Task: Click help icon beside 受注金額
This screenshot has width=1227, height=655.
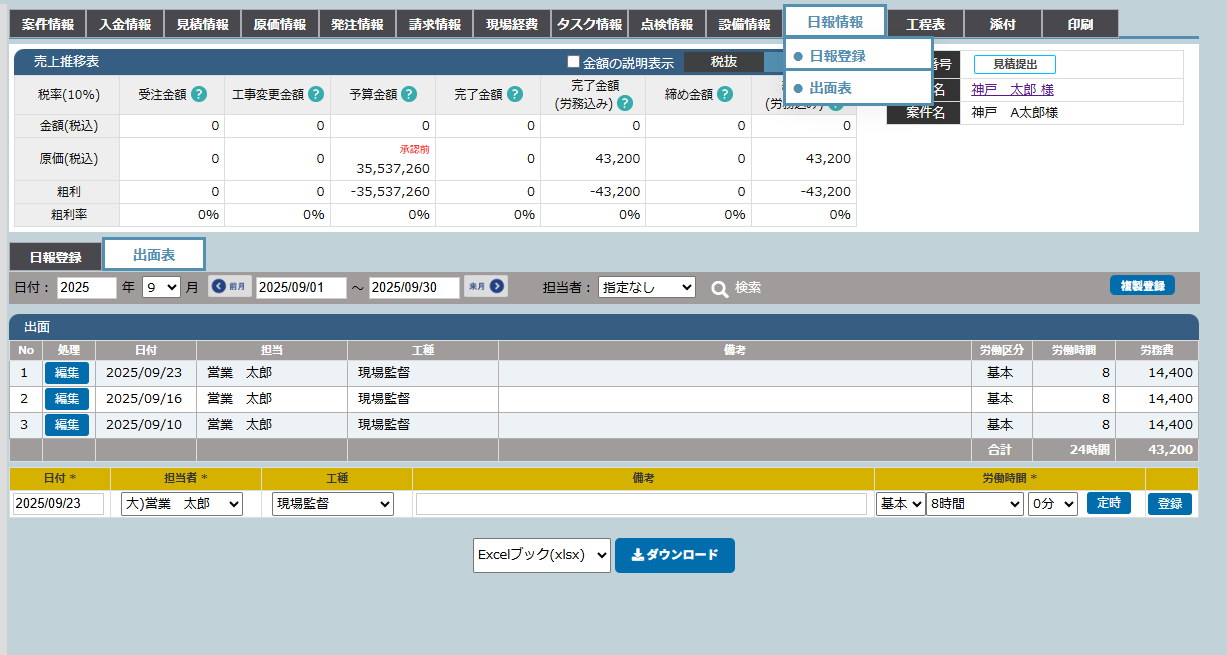Action: click(199, 95)
